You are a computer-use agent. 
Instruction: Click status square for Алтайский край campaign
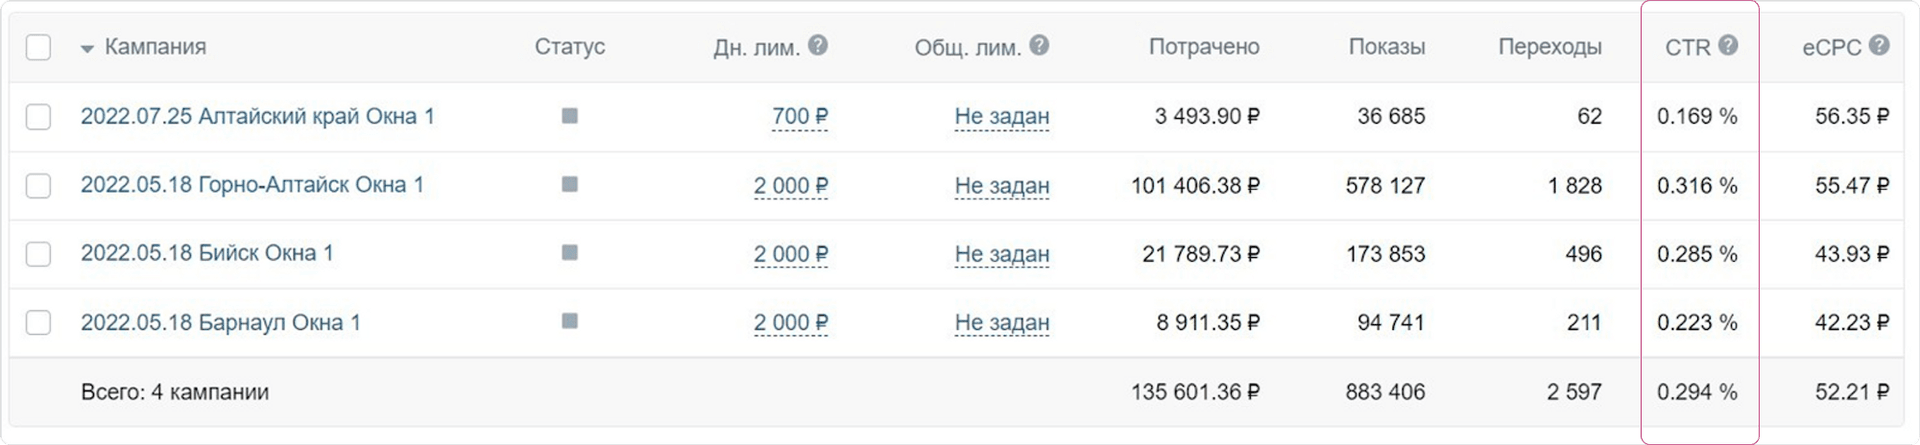(x=570, y=116)
